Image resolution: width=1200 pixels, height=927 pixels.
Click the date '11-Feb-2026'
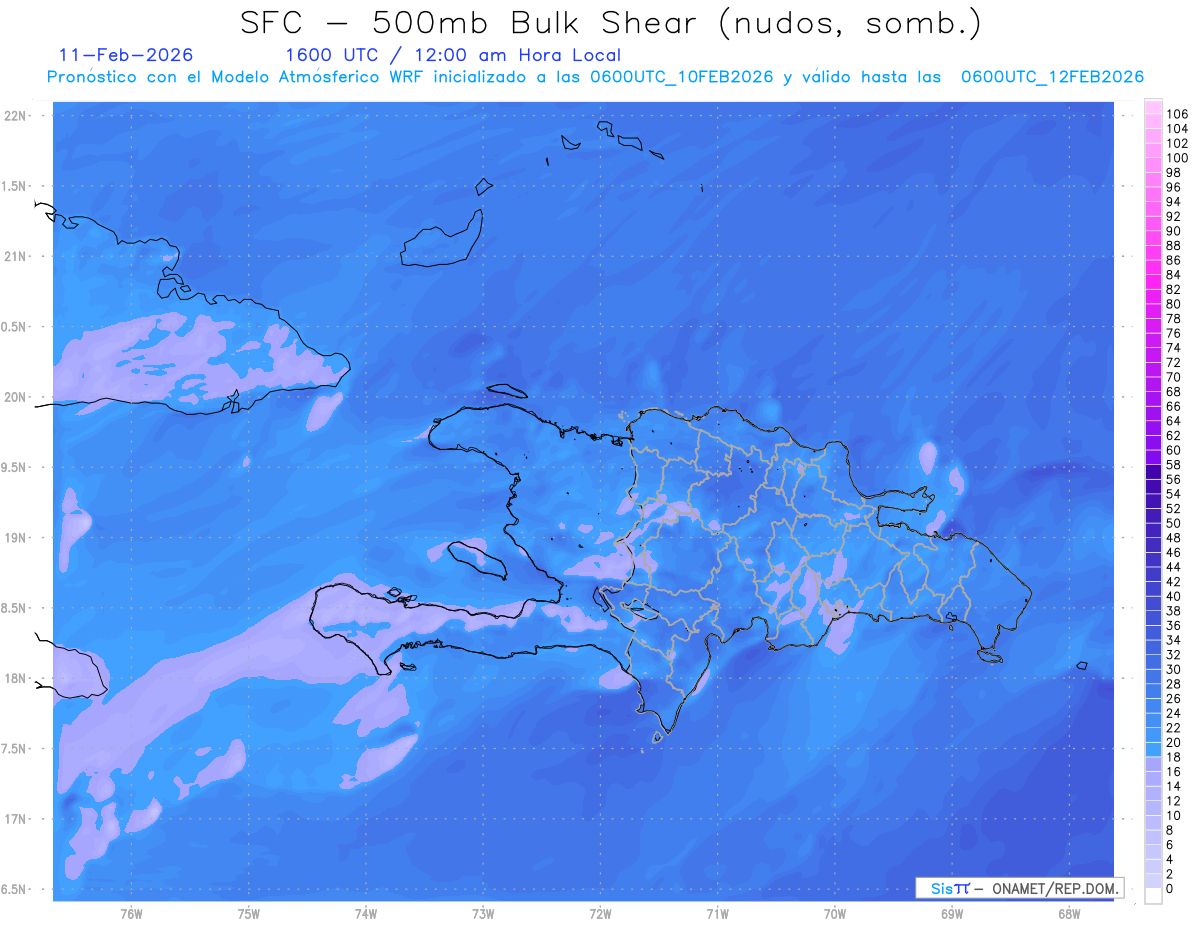tap(127, 55)
